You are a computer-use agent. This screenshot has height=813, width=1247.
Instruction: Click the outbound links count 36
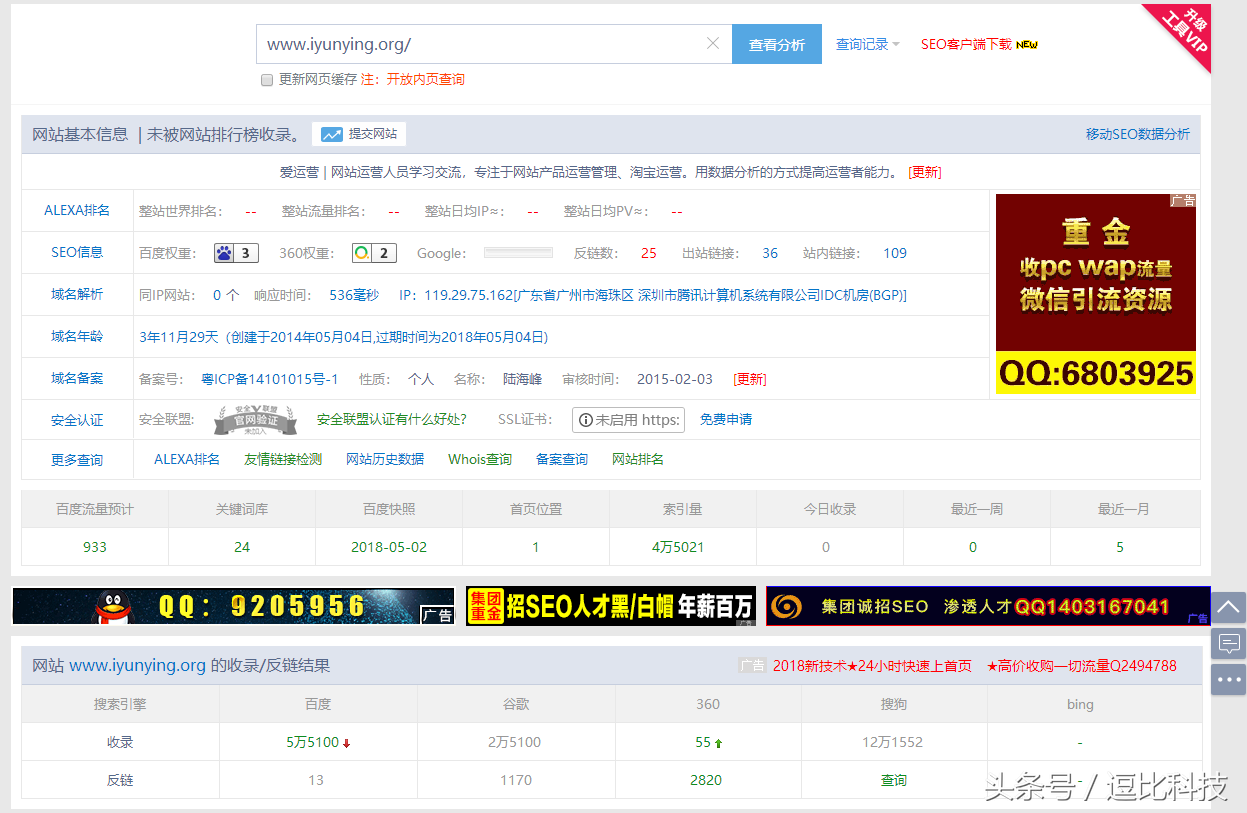point(770,253)
